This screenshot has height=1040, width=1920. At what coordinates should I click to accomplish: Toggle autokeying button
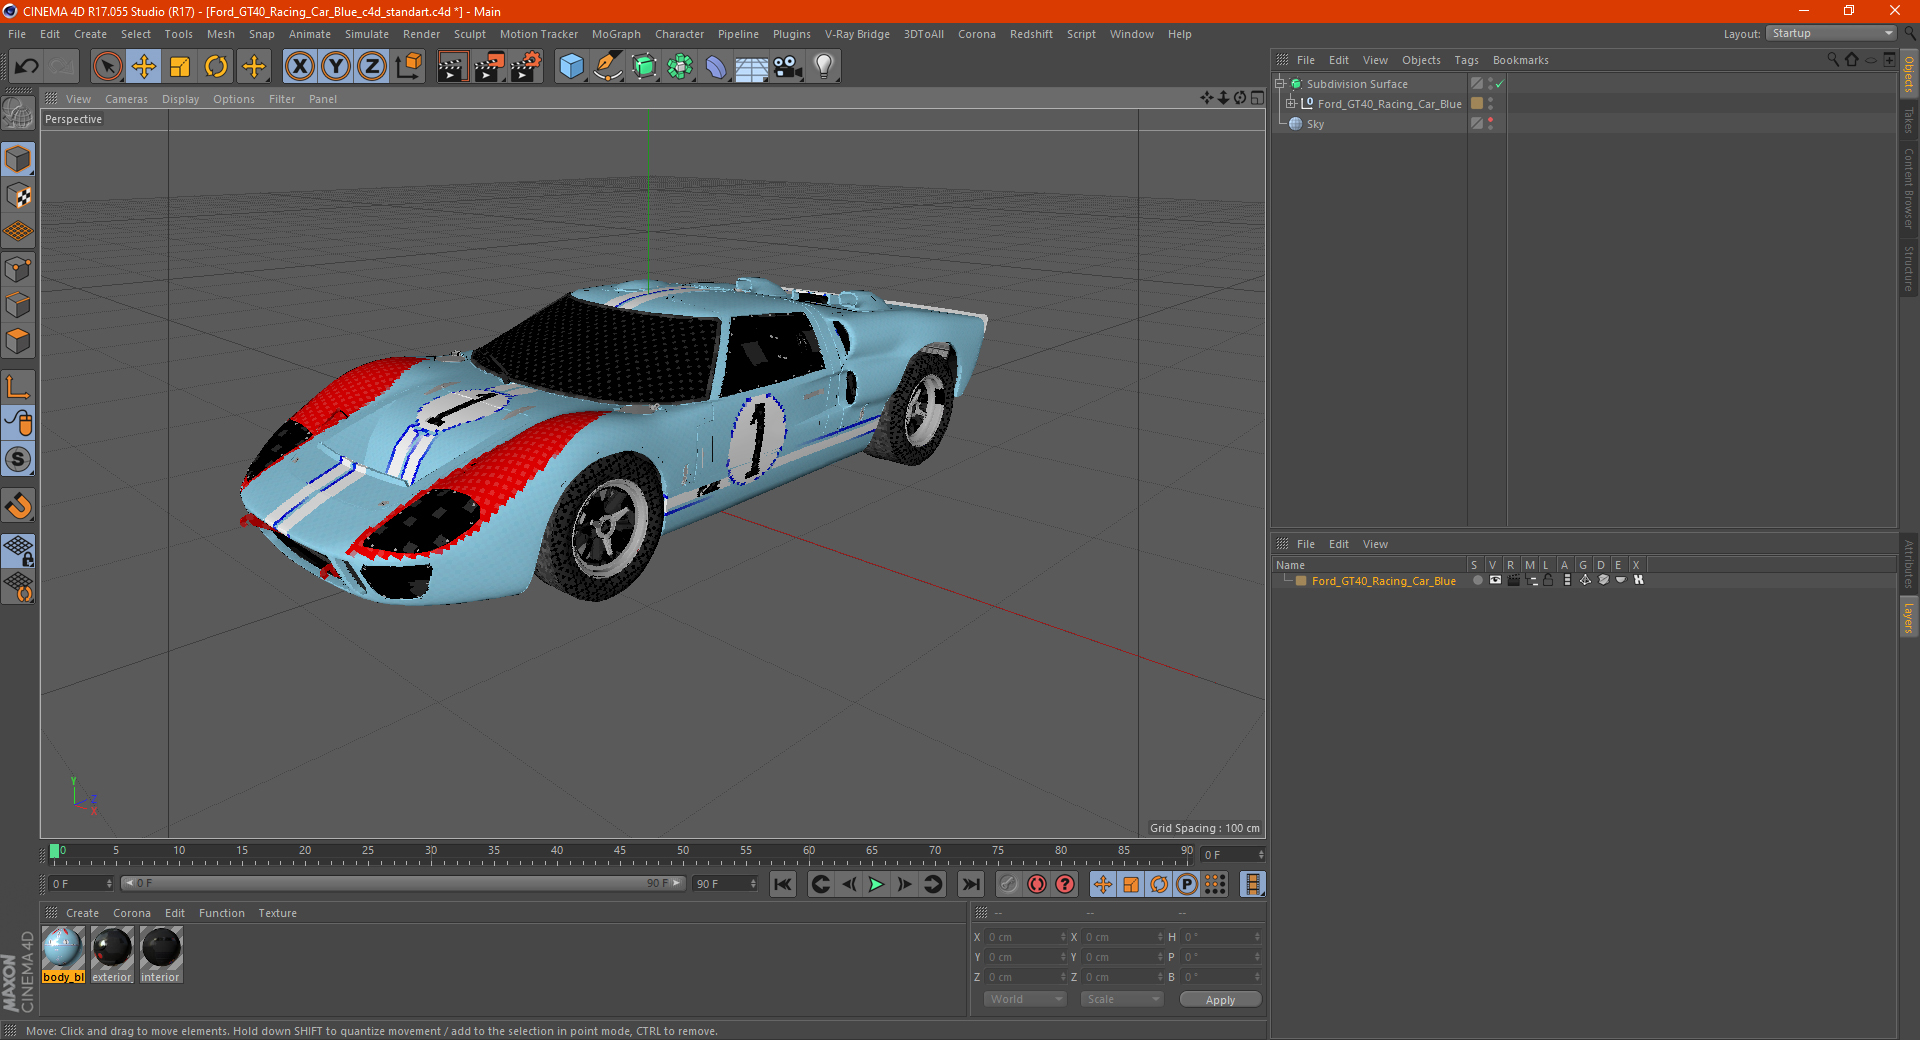pos(1037,884)
